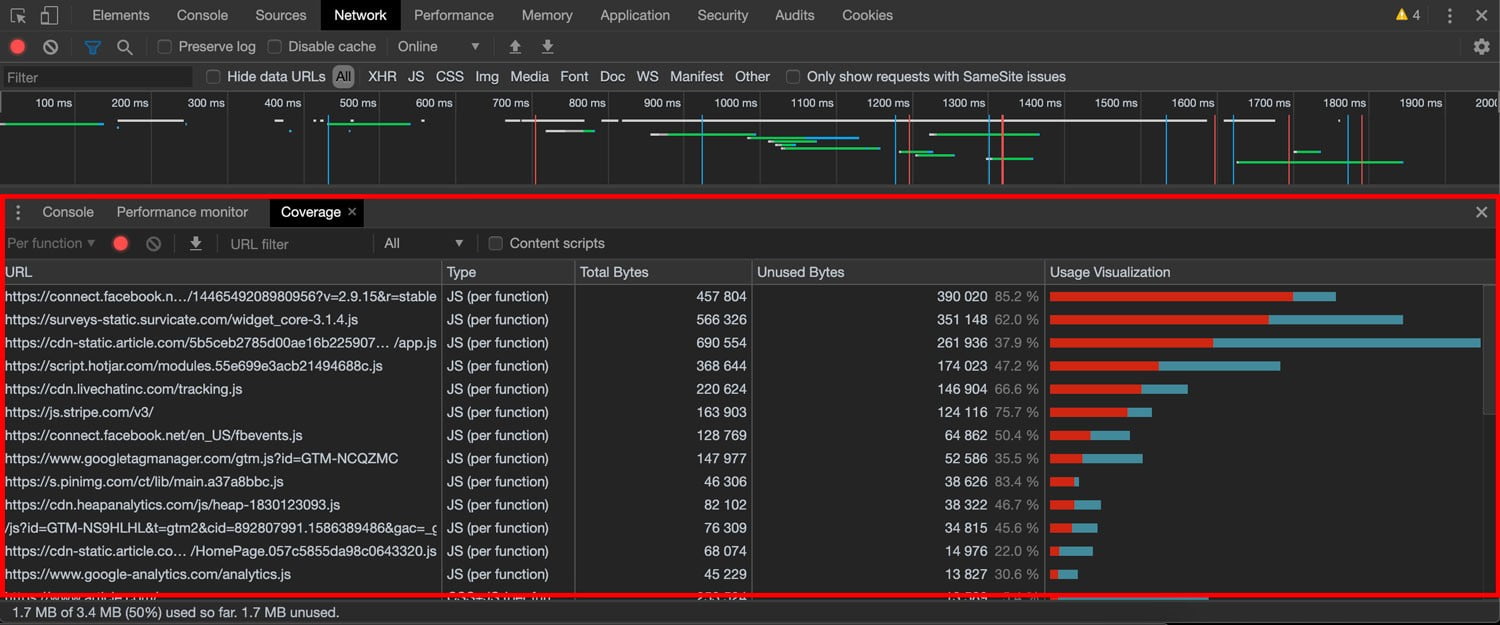Image resolution: width=1500 pixels, height=625 pixels.
Task: Check the Content scripts checkbox
Action: [495, 243]
